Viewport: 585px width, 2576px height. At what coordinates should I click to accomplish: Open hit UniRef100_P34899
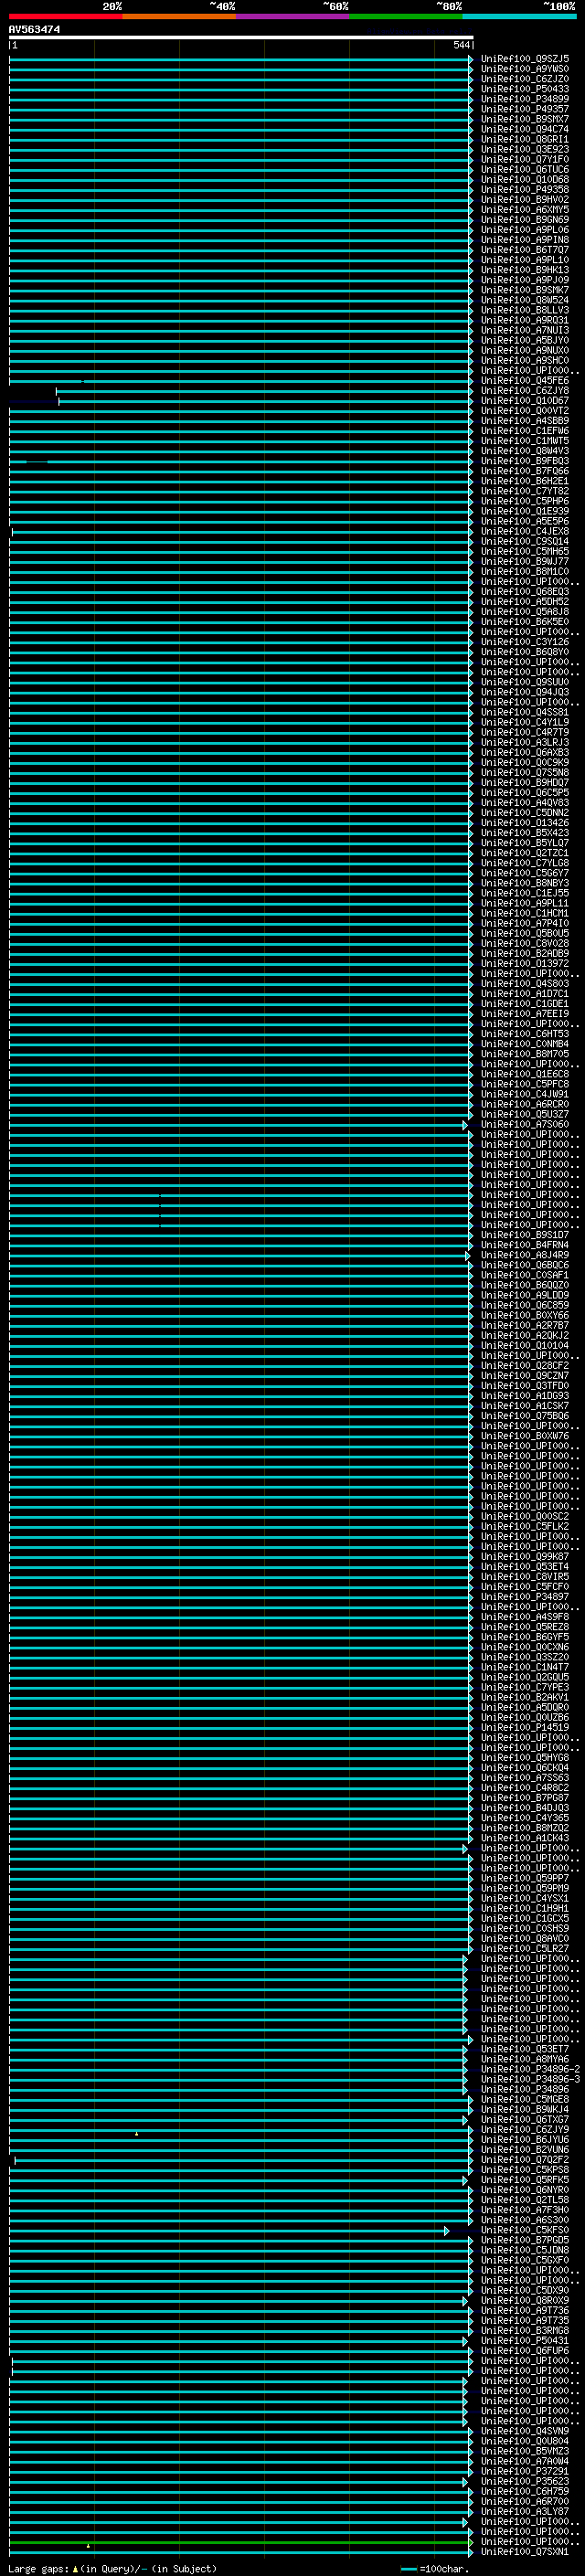[x=525, y=99]
